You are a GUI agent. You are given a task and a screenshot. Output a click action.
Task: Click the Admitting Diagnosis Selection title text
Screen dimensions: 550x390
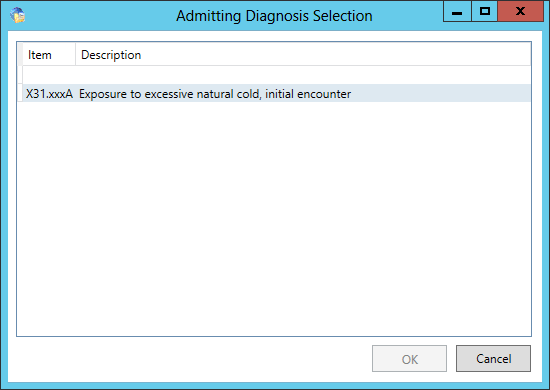(274, 16)
